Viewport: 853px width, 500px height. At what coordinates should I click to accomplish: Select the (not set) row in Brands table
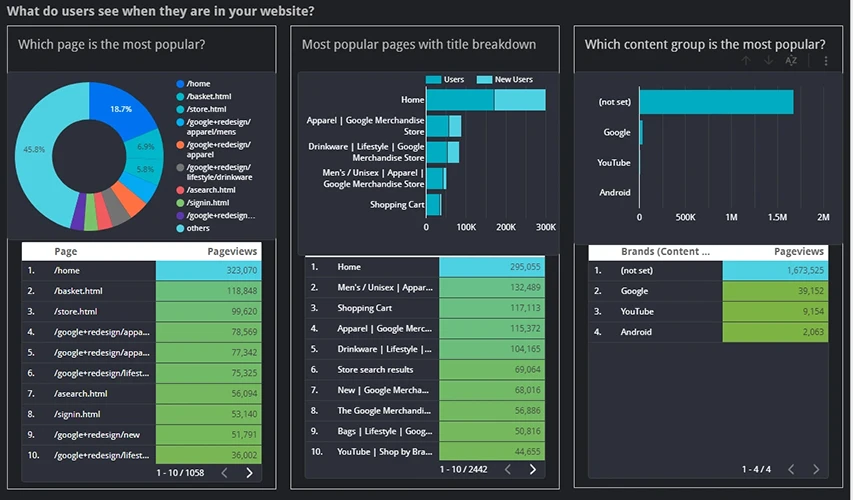(x=708, y=270)
